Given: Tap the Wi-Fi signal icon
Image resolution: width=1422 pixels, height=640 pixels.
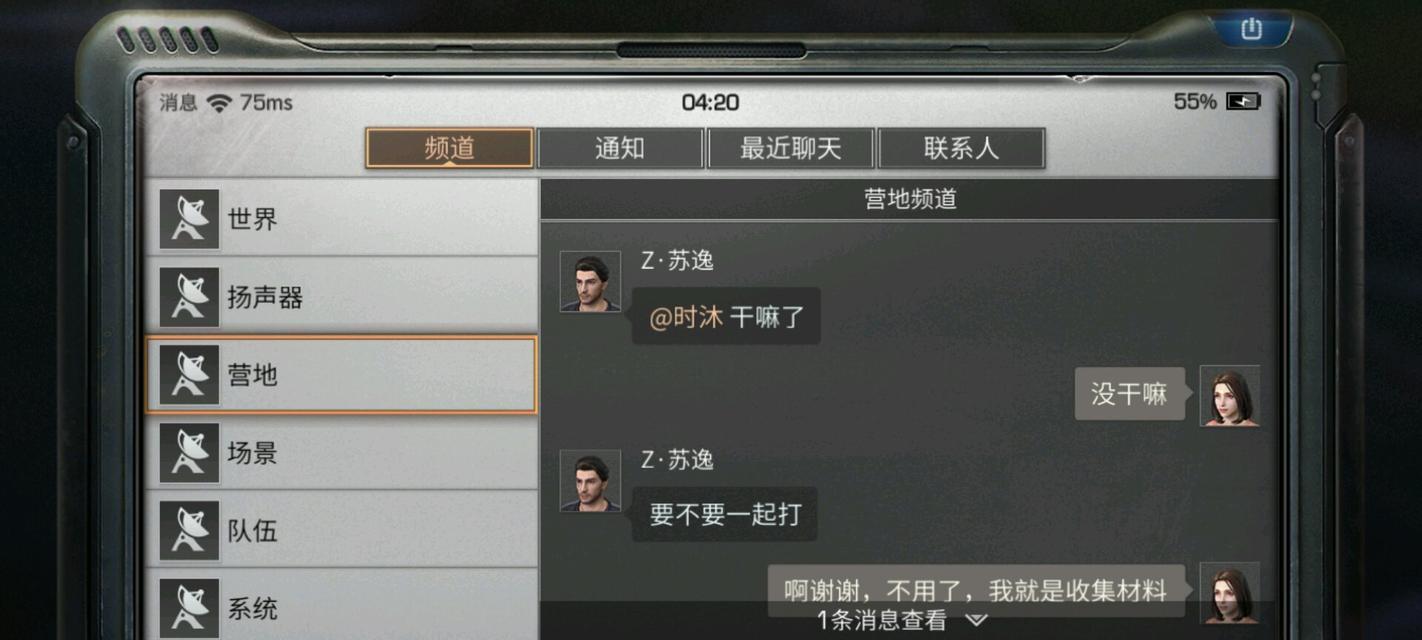Looking at the screenshot, I should pyautogui.click(x=219, y=102).
